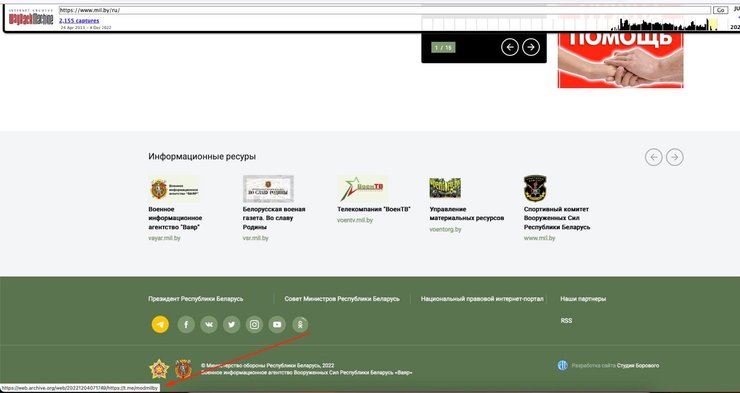Click the Информационные ресурсы heading
The image size is (740, 393).
point(202,156)
